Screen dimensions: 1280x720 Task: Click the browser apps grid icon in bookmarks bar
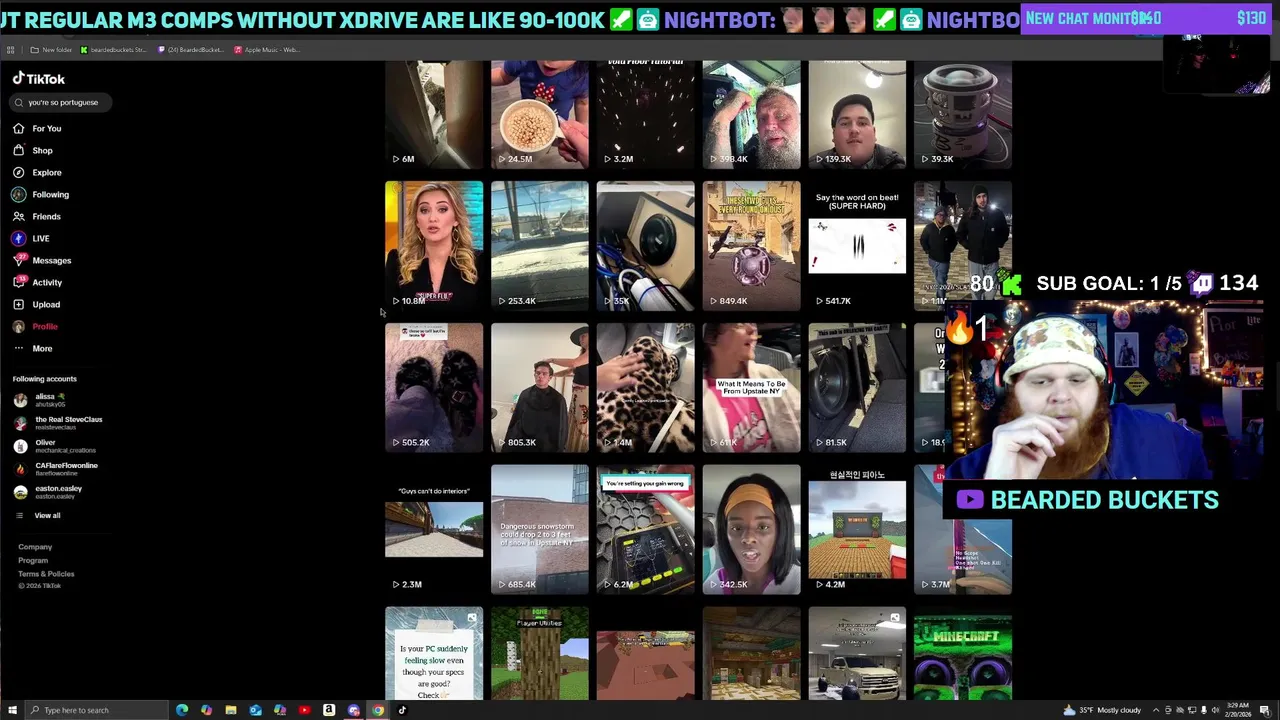[x=10, y=49]
